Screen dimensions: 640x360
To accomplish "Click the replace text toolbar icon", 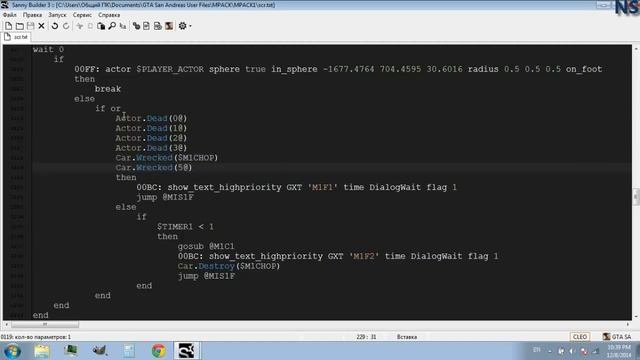I will tap(122, 26).
